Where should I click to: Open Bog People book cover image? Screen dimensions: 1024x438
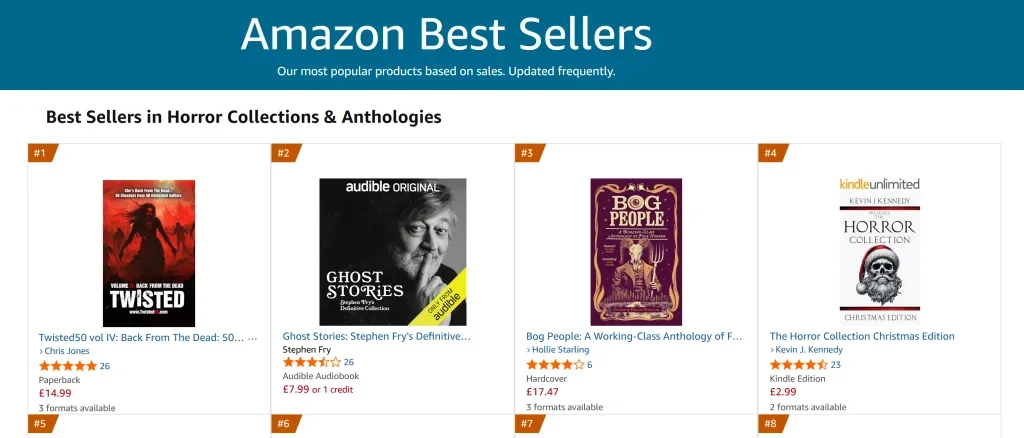pos(636,252)
